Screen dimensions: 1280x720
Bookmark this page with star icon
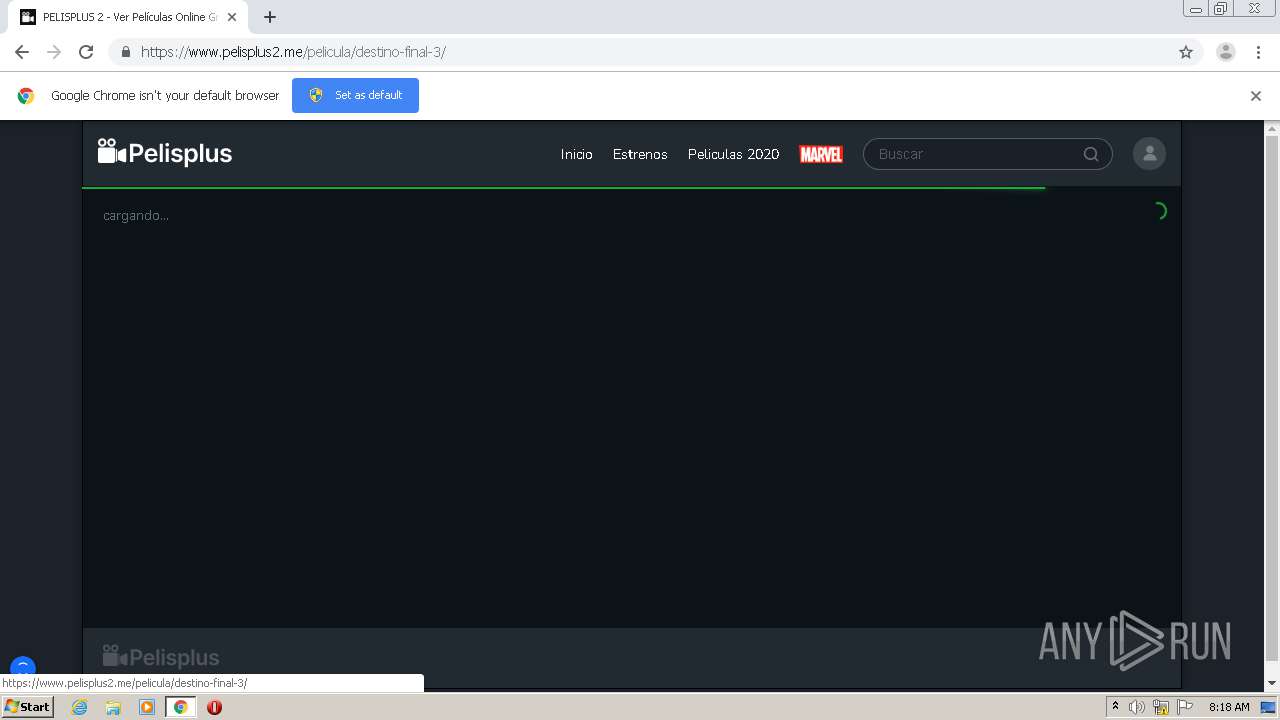click(1186, 52)
